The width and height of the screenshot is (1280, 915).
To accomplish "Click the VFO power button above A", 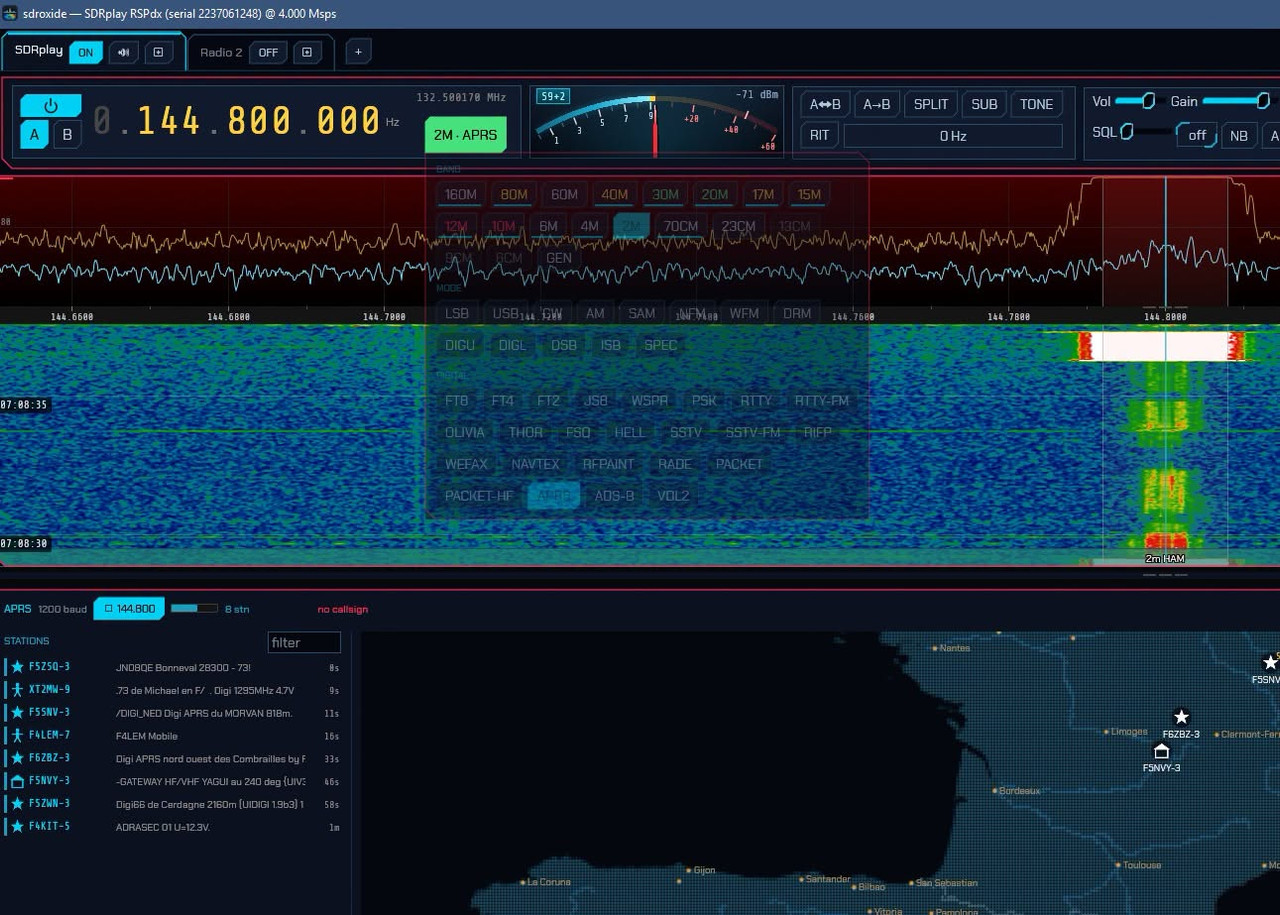I will 50,106.
